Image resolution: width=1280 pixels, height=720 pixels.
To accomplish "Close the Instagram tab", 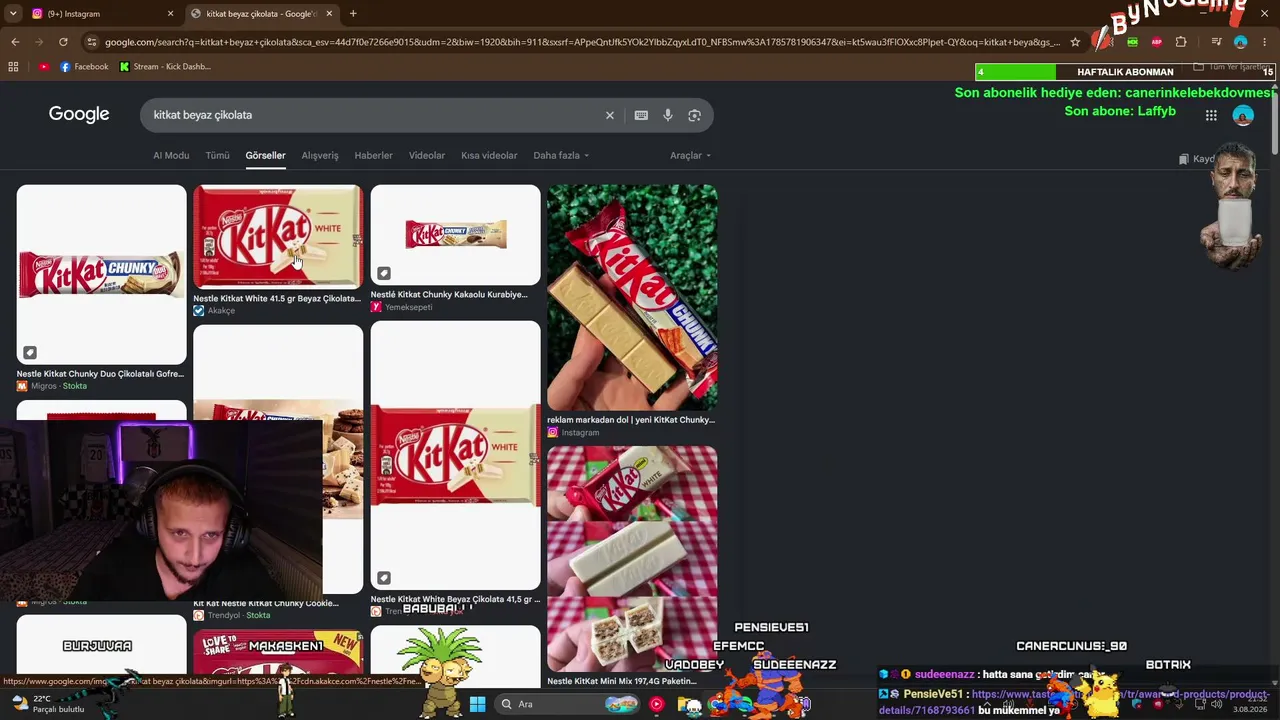I will tap(170, 14).
